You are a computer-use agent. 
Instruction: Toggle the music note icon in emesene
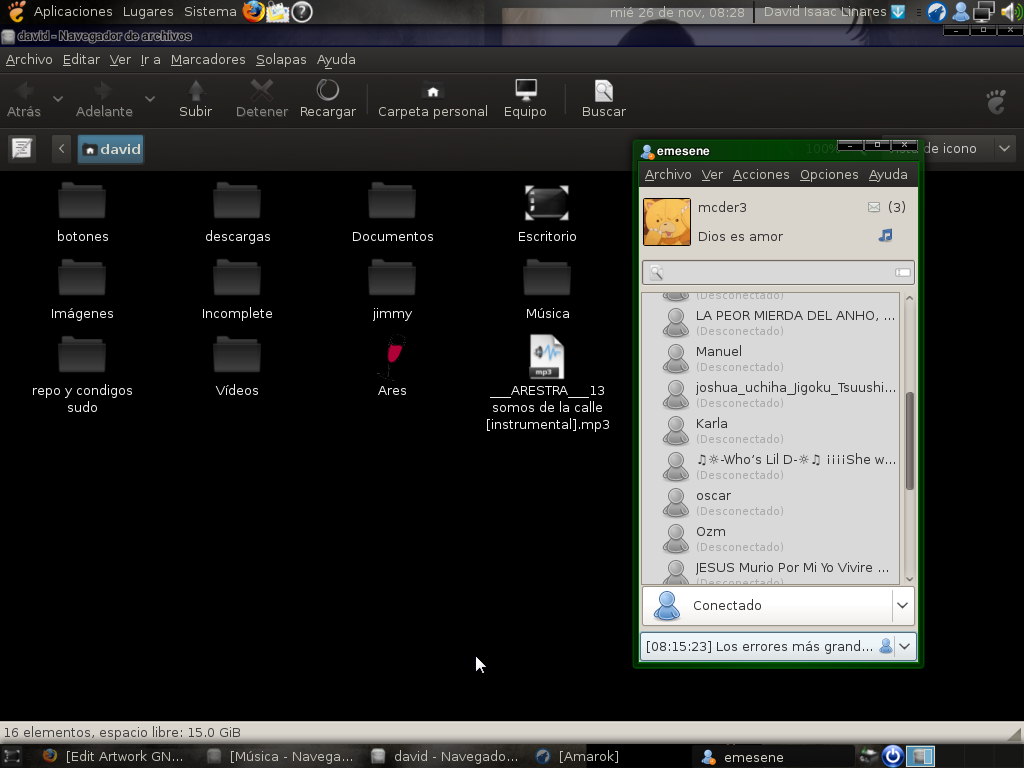(886, 236)
